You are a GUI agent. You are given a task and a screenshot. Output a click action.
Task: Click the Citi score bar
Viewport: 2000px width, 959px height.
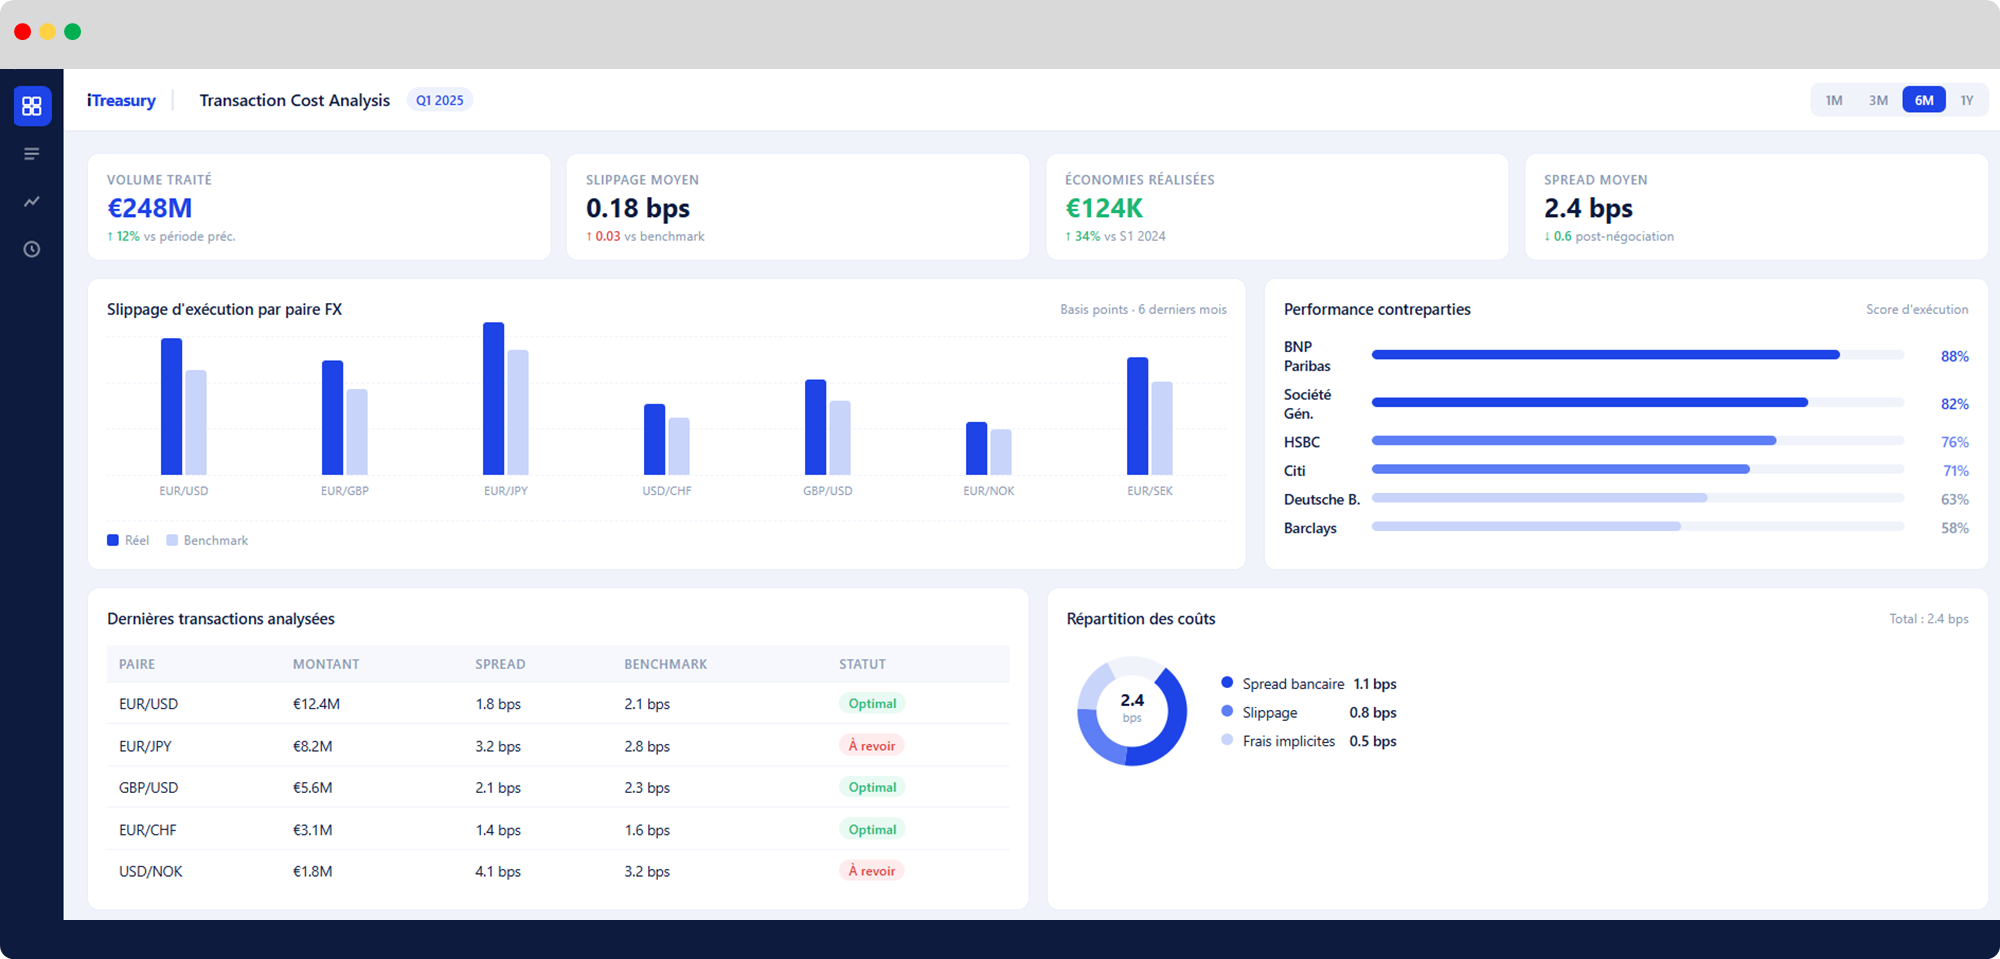[x=1638, y=469]
